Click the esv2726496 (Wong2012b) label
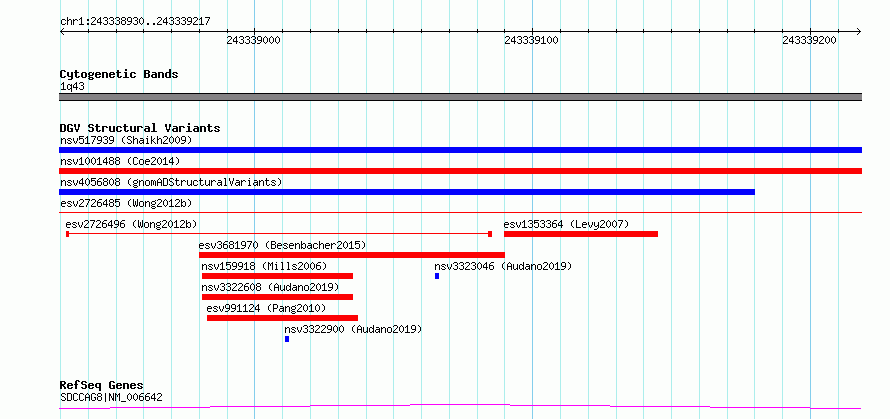The width and height of the screenshot is (890, 419). click(x=131, y=224)
